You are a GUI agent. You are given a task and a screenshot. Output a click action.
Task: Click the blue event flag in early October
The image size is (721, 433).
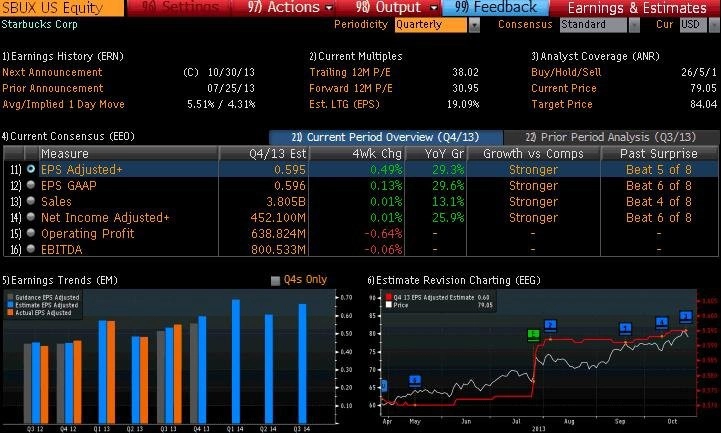[x=662, y=323]
